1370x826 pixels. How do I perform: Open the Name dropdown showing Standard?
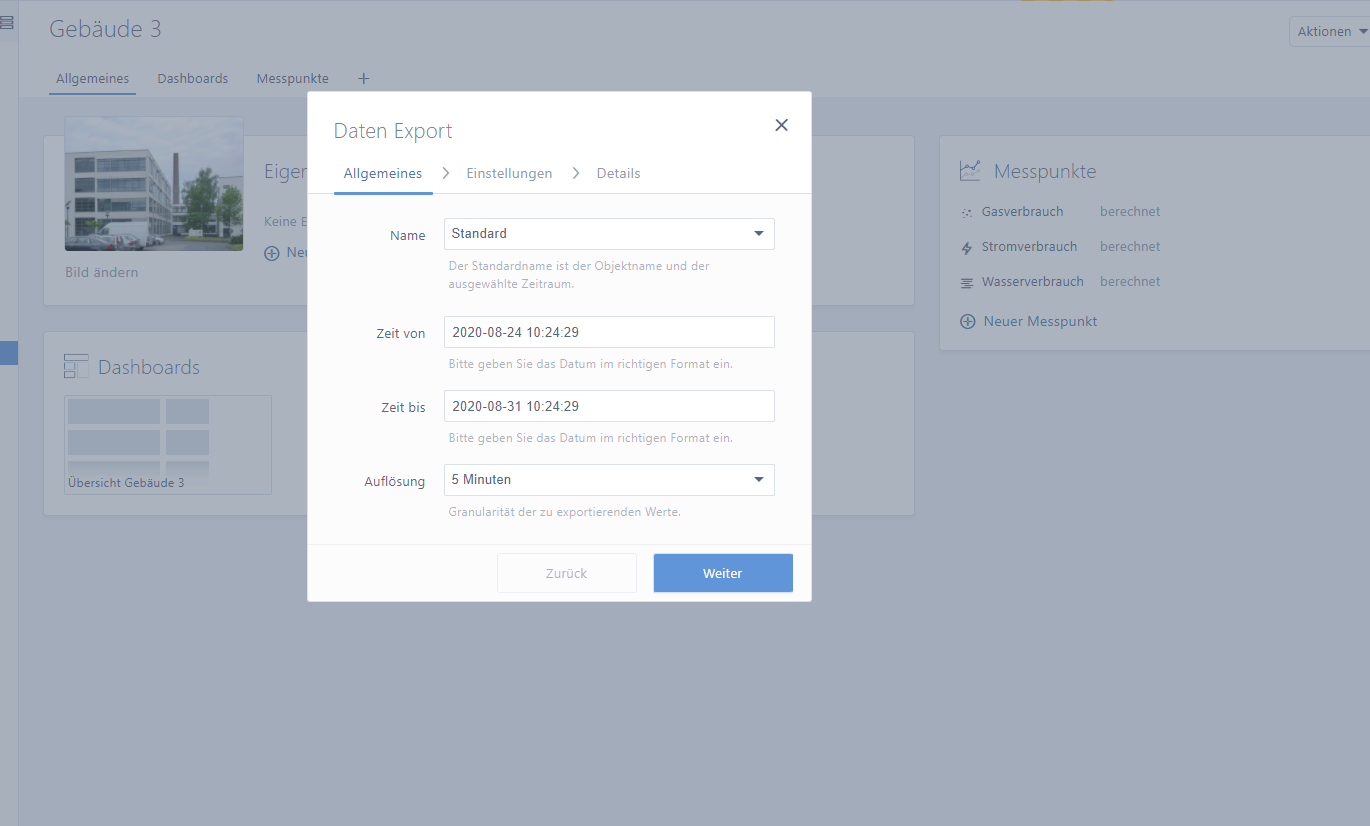coord(608,234)
